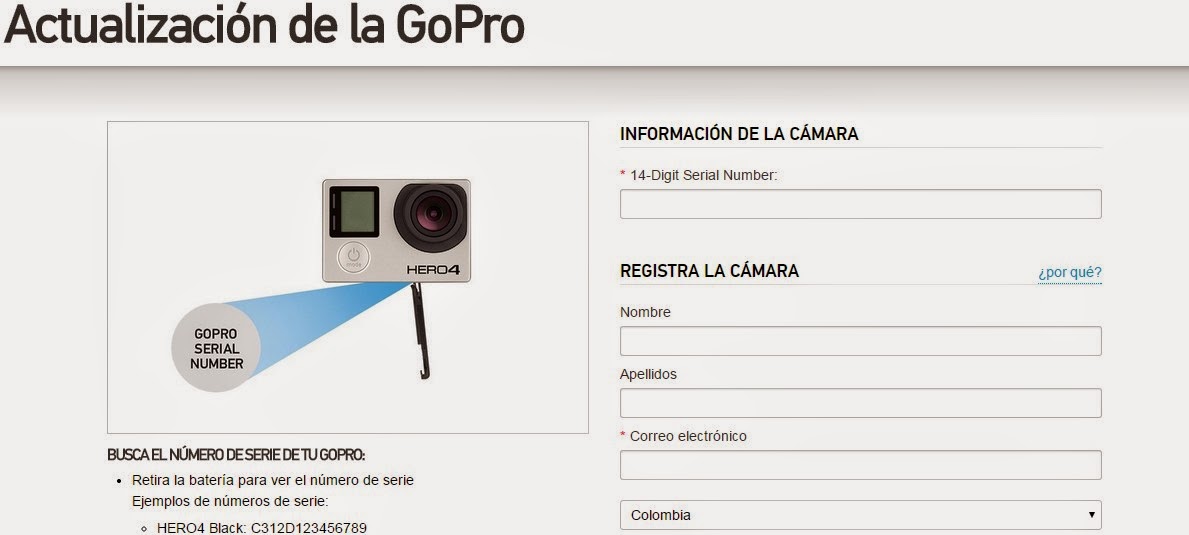The width and height of the screenshot is (1189, 535).
Task: Click 'Busca el número de serie' heading
Action: [x=236, y=455]
